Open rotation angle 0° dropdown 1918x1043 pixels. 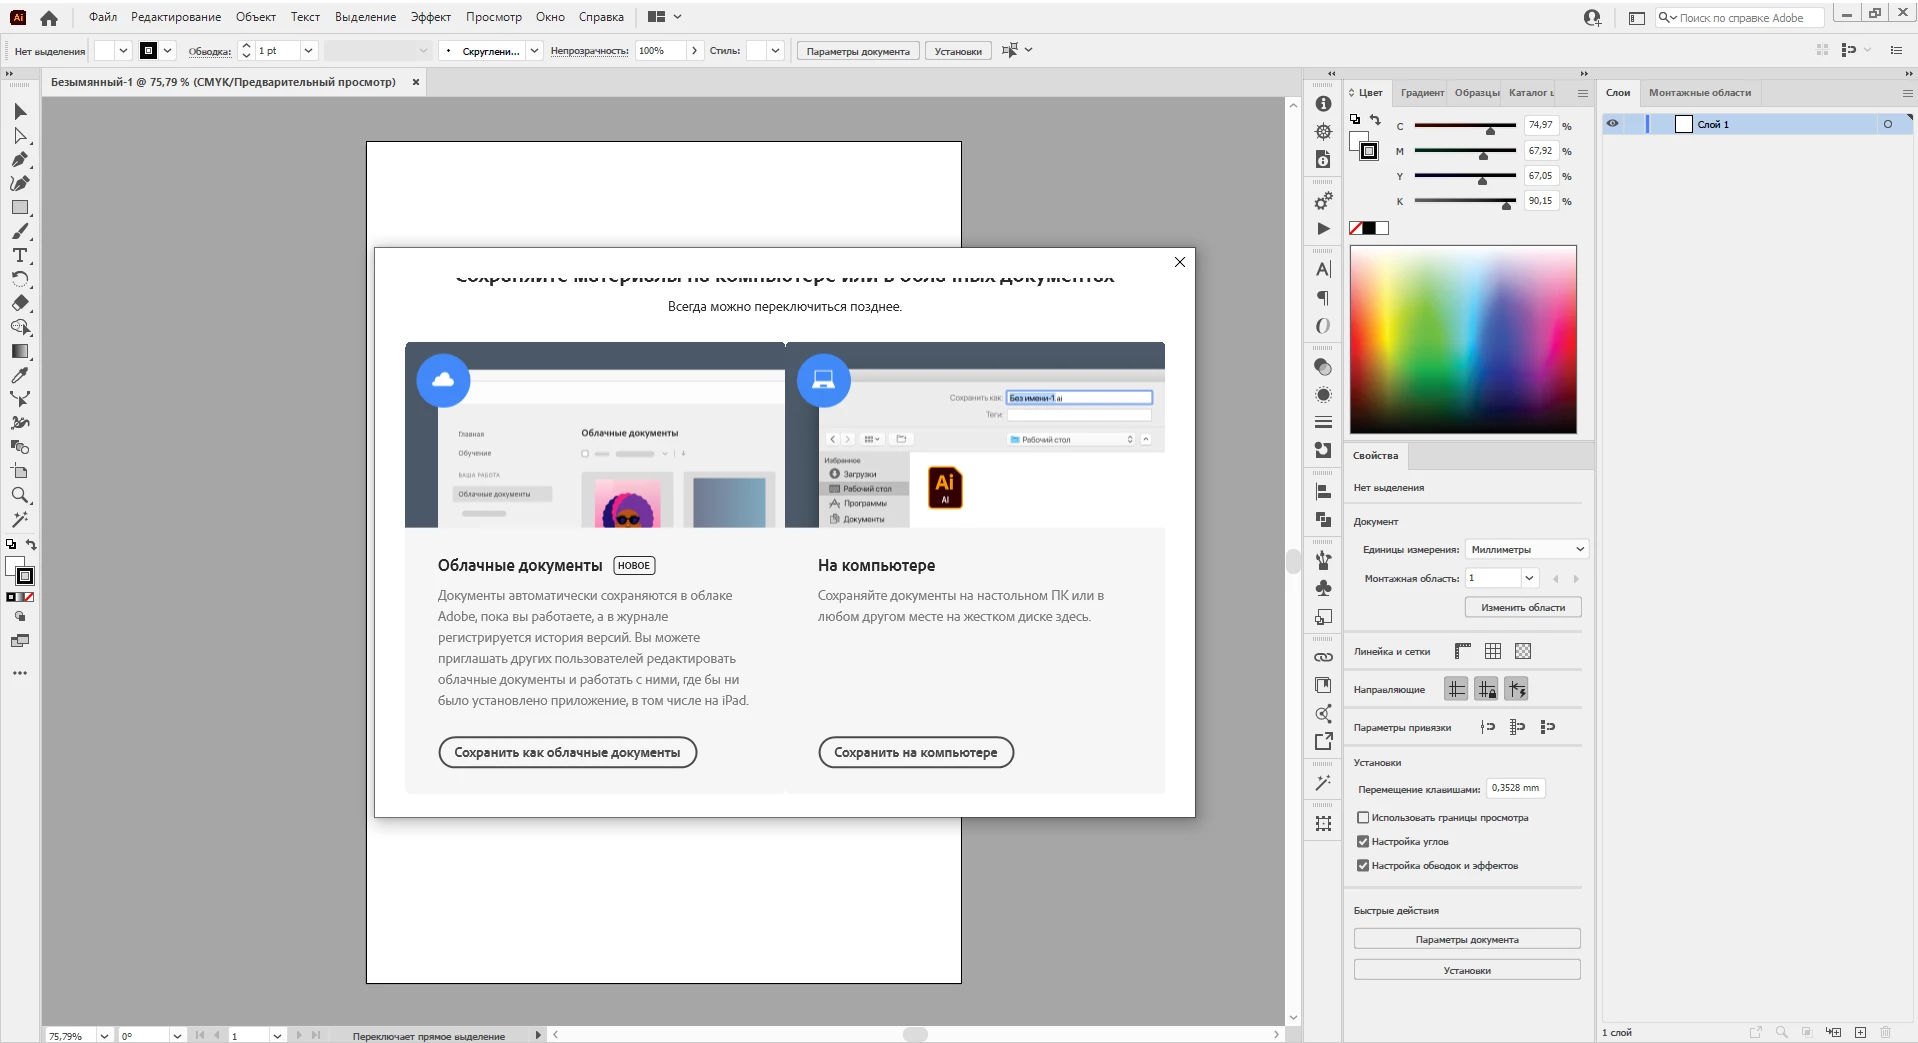[177, 1036]
